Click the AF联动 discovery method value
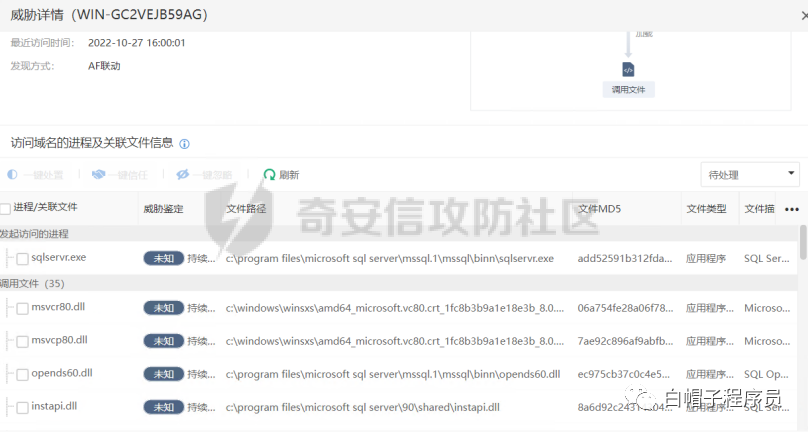Image resolution: width=808 pixels, height=433 pixels. coord(104,66)
